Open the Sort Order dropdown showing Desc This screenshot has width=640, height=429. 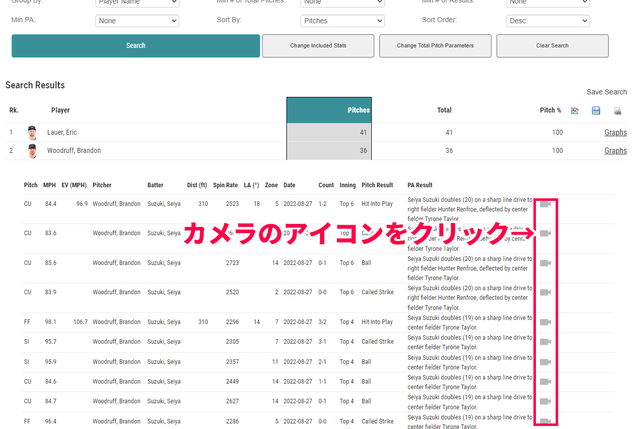[x=548, y=21]
